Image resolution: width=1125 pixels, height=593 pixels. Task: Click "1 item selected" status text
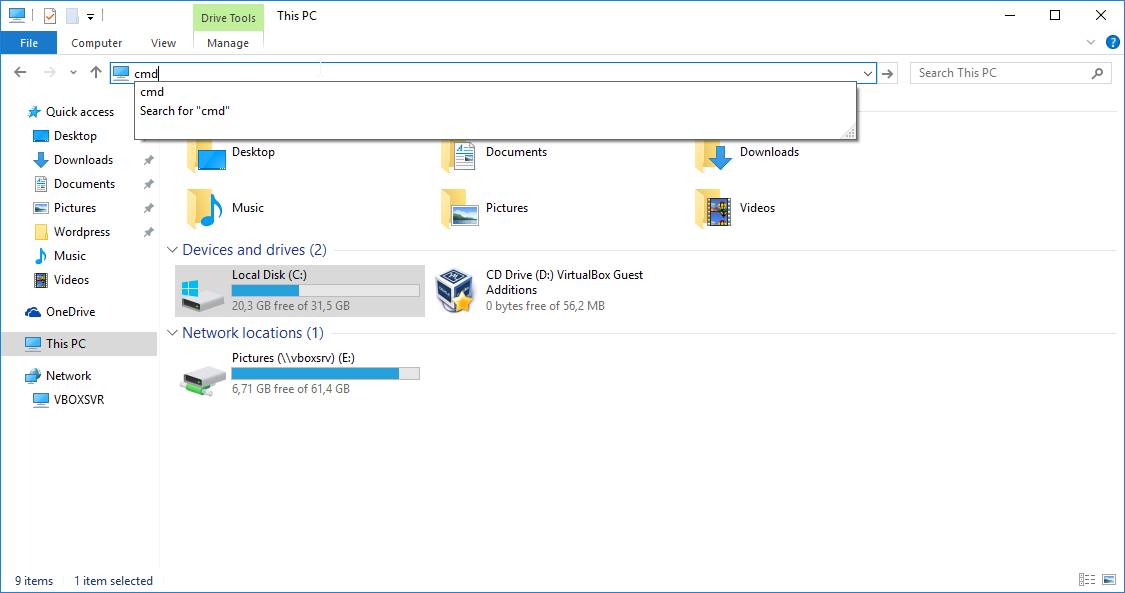(113, 581)
